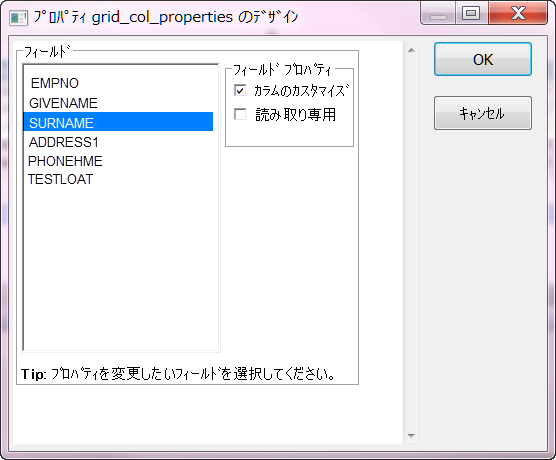The width and height of the screenshot is (556, 460).
Task: Confirm with the OK button
Action: 483,59
